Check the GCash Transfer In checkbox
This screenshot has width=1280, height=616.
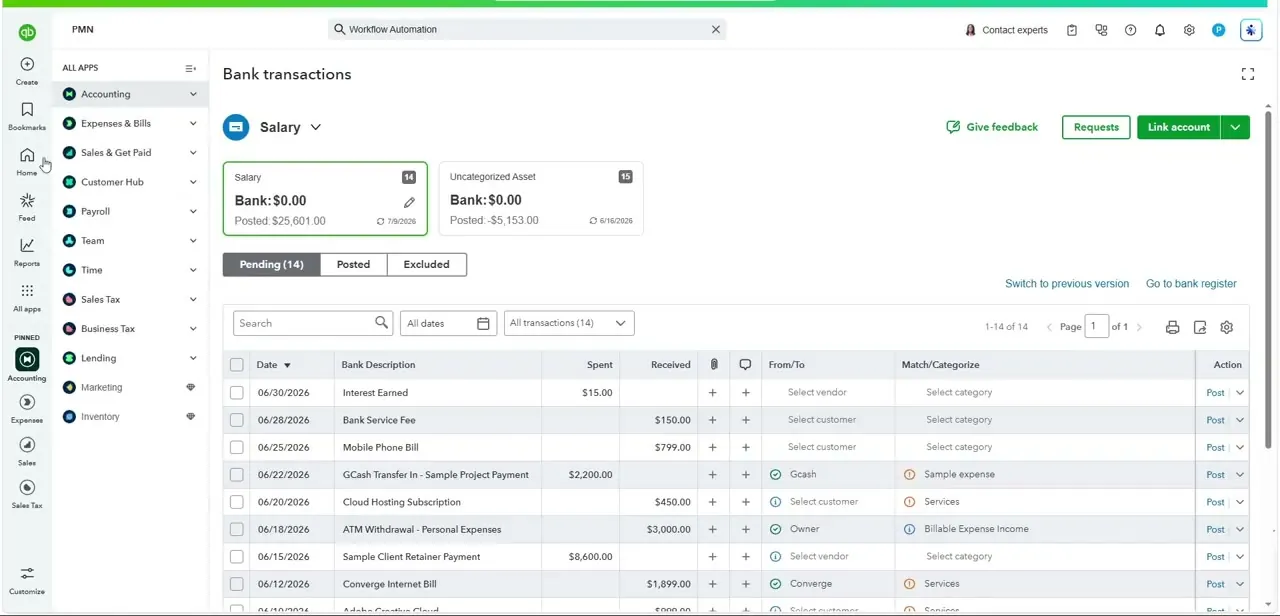(237, 475)
